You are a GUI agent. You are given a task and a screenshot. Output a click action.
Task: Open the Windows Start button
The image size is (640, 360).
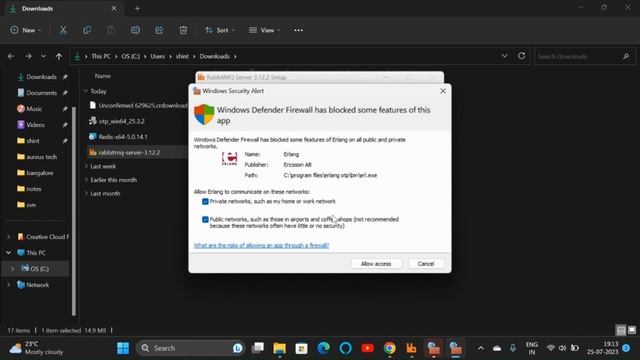click(123, 348)
